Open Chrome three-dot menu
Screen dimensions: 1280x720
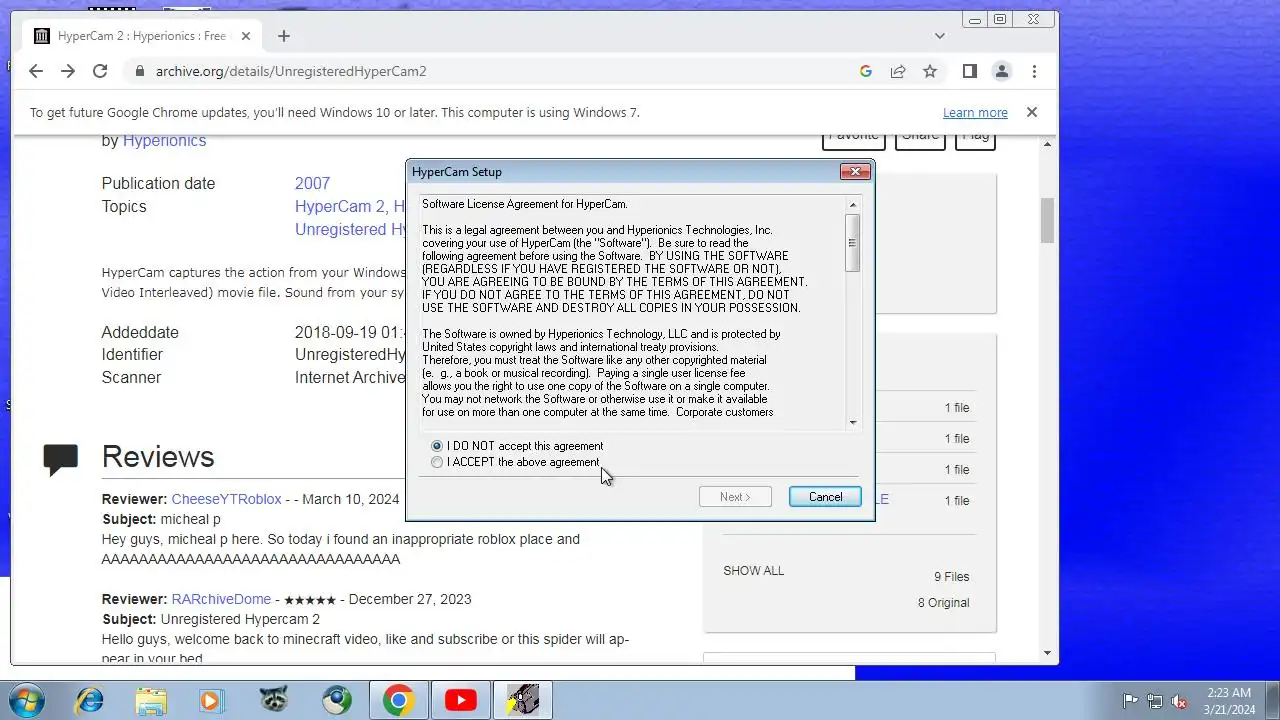(1034, 71)
